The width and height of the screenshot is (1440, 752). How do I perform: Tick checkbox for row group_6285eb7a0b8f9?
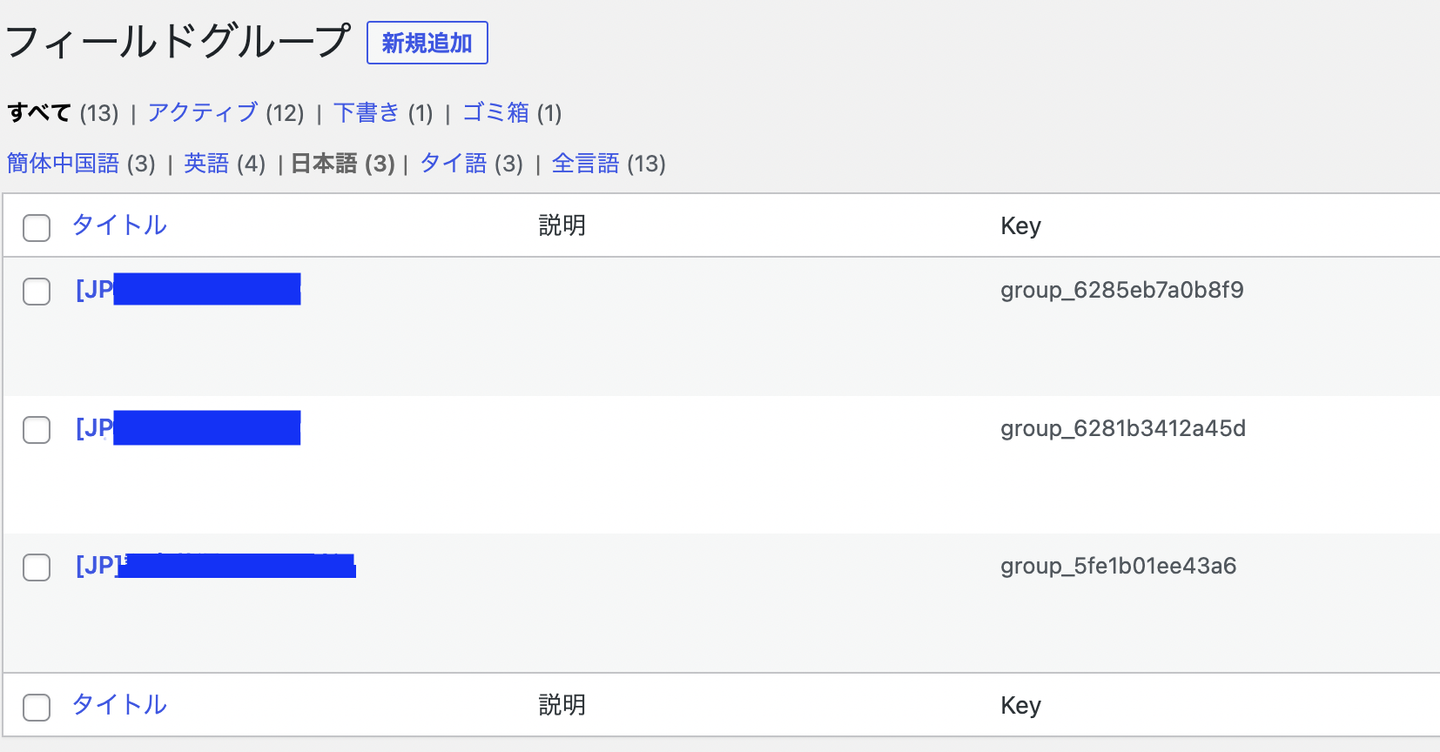click(x=37, y=292)
